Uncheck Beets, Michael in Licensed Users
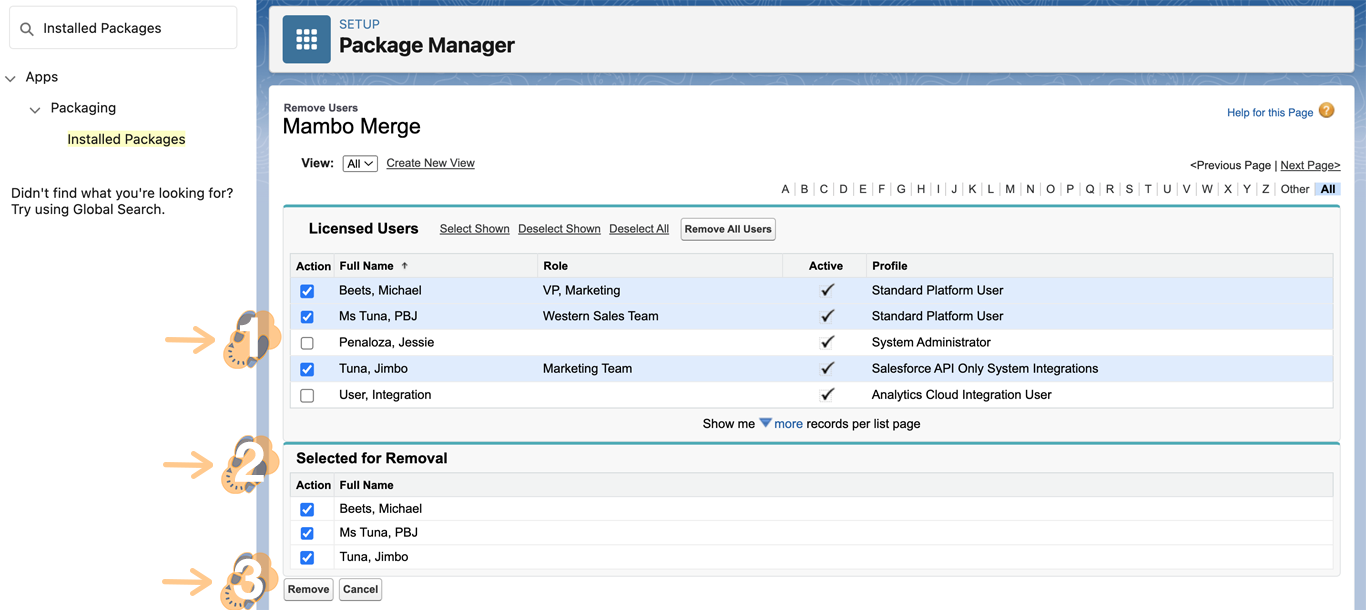The width and height of the screenshot is (1366, 610). 307,291
